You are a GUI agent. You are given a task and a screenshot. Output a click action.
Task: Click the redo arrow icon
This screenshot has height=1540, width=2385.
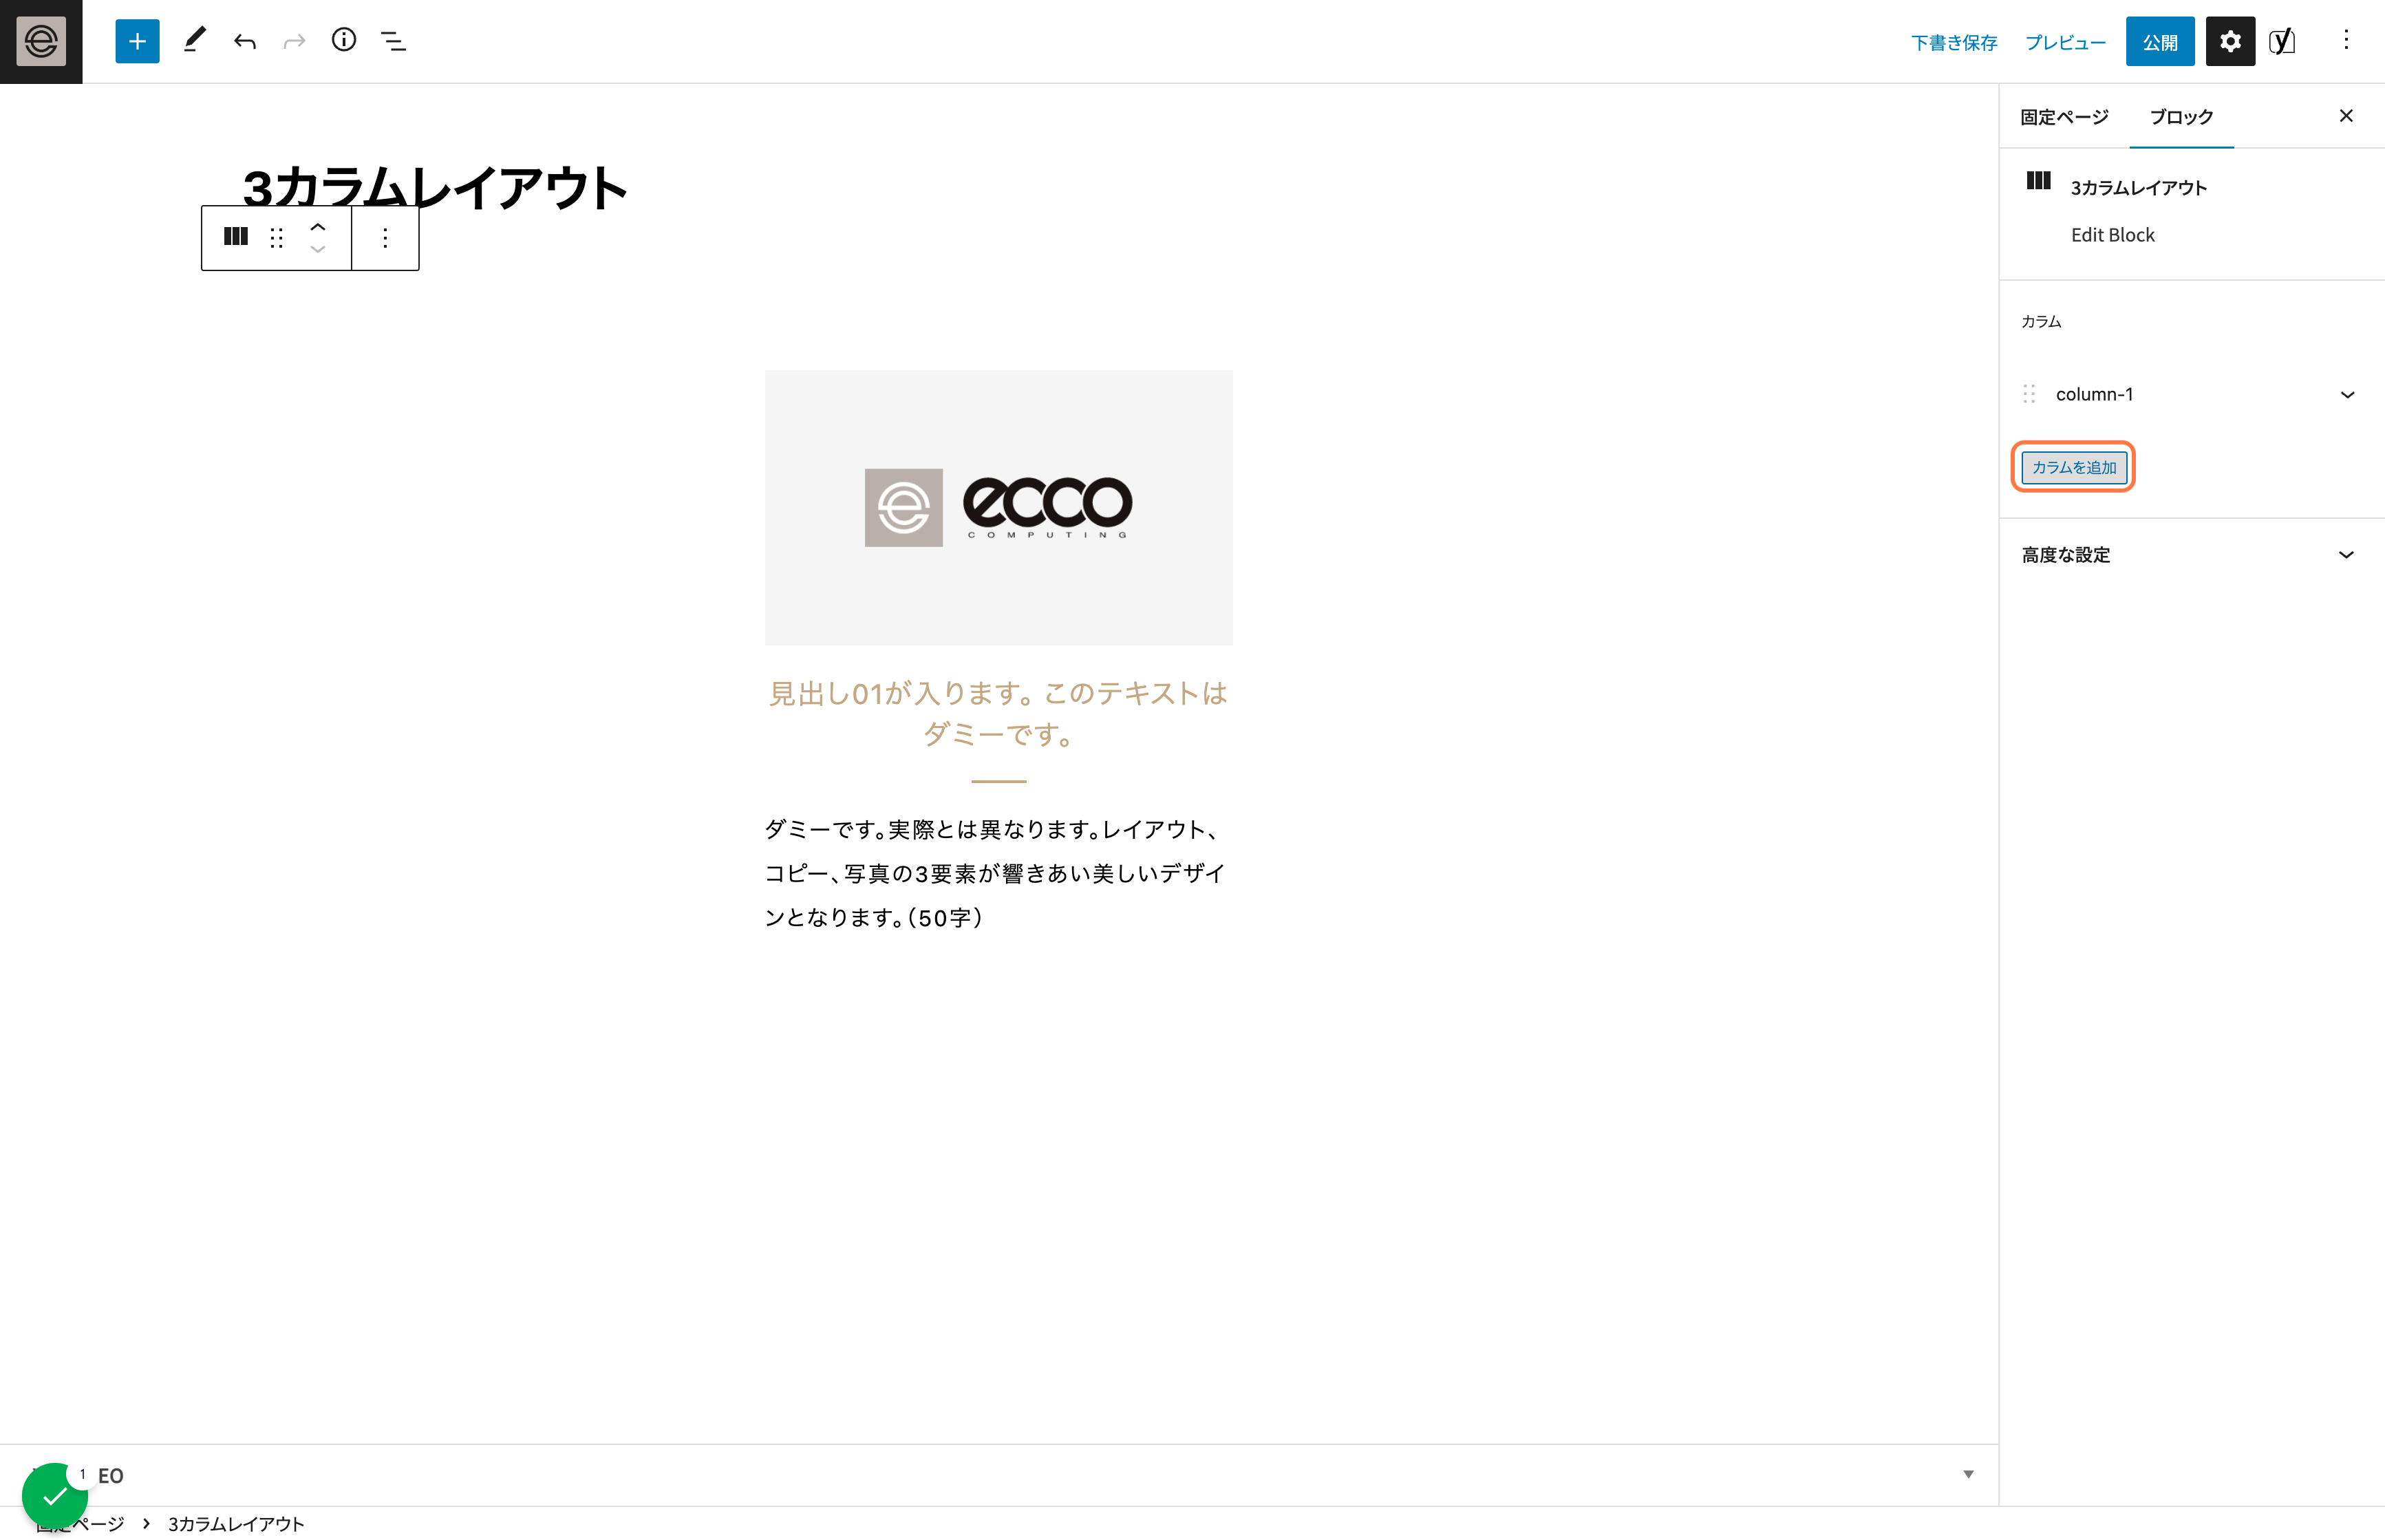click(x=294, y=41)
